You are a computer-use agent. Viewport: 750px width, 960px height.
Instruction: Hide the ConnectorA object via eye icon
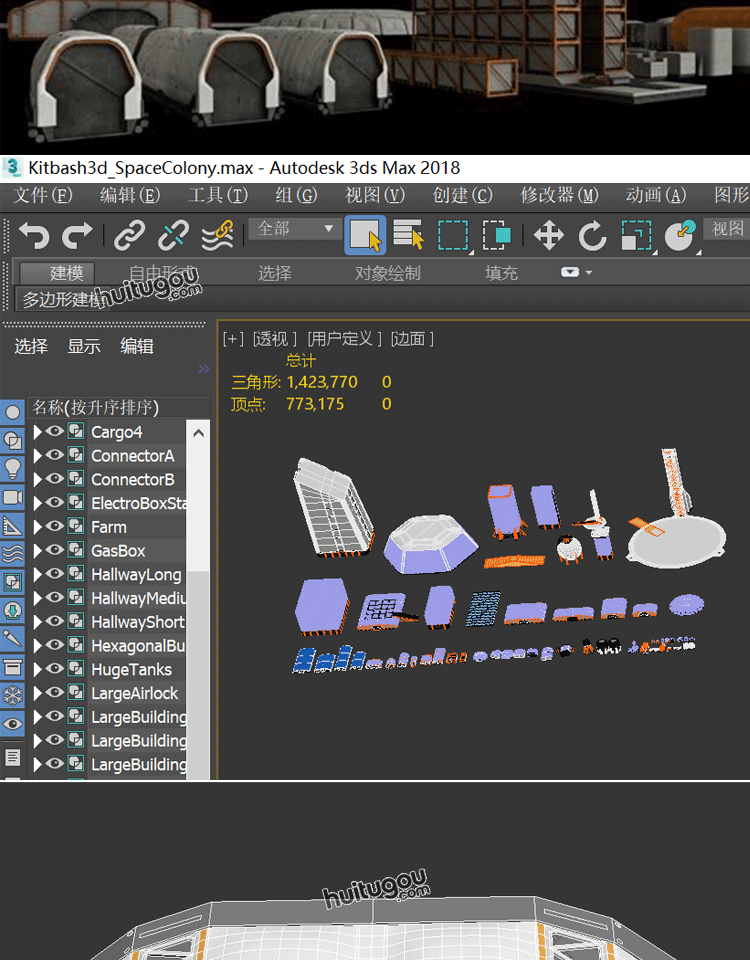point(55,455)
